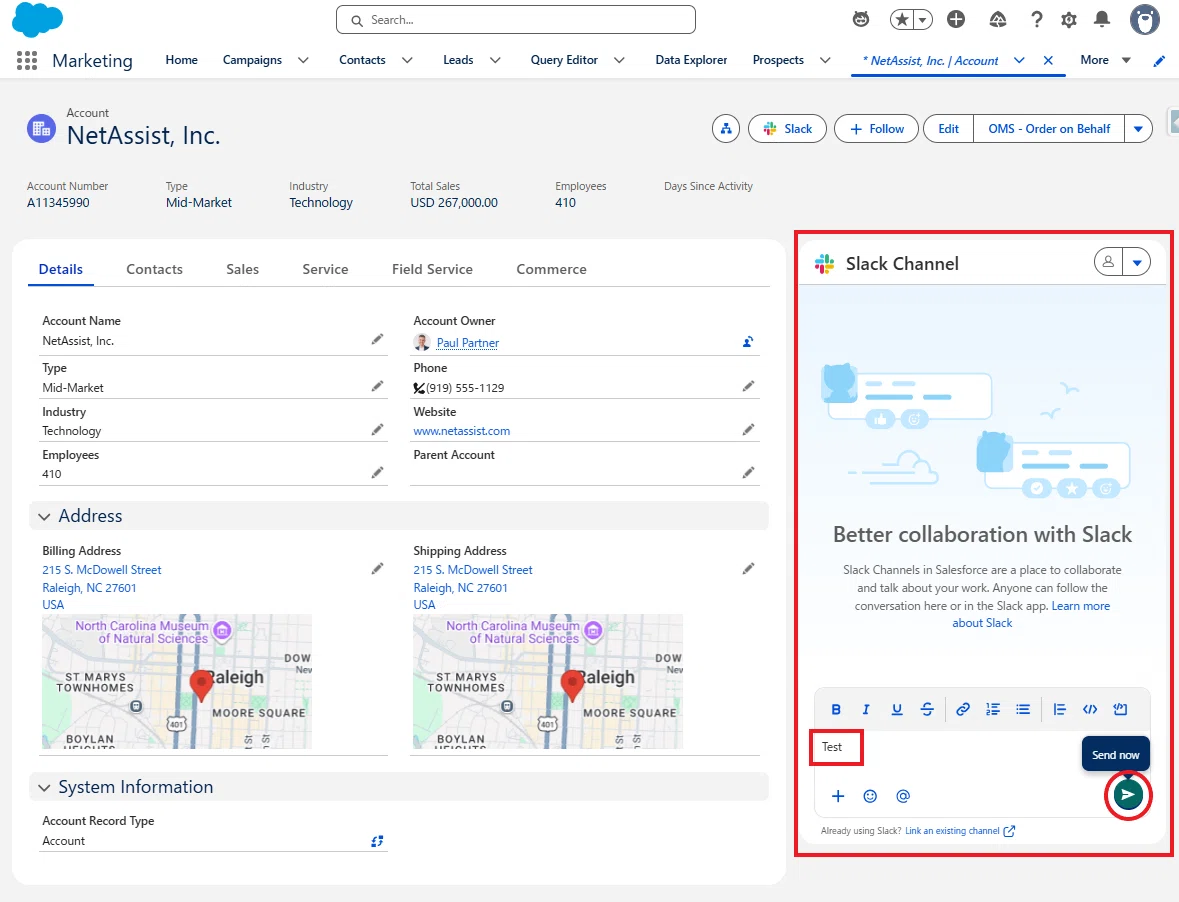Click the pencil to edit navigation bar
Screen dimensions: 1179x902
tap(1159, 61)
